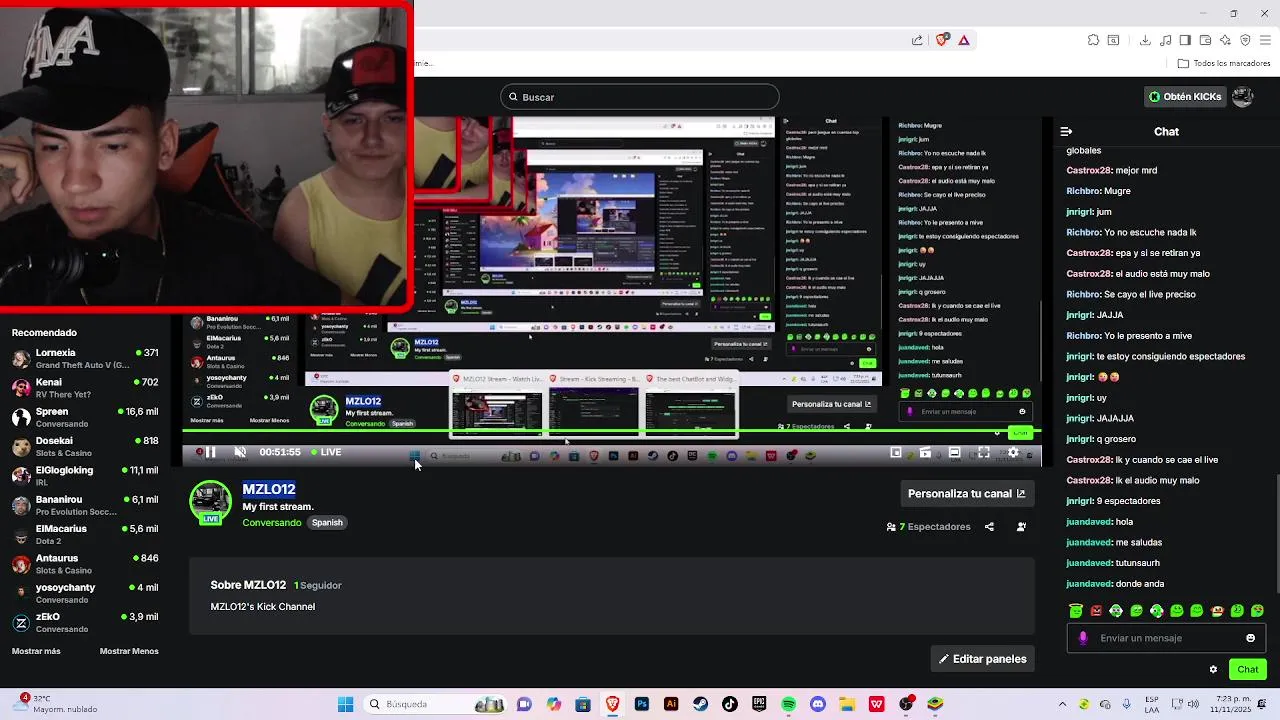1280x720 pixels.
Task: Open Spotify from the taskbar
Action: (x=789, y=704)
